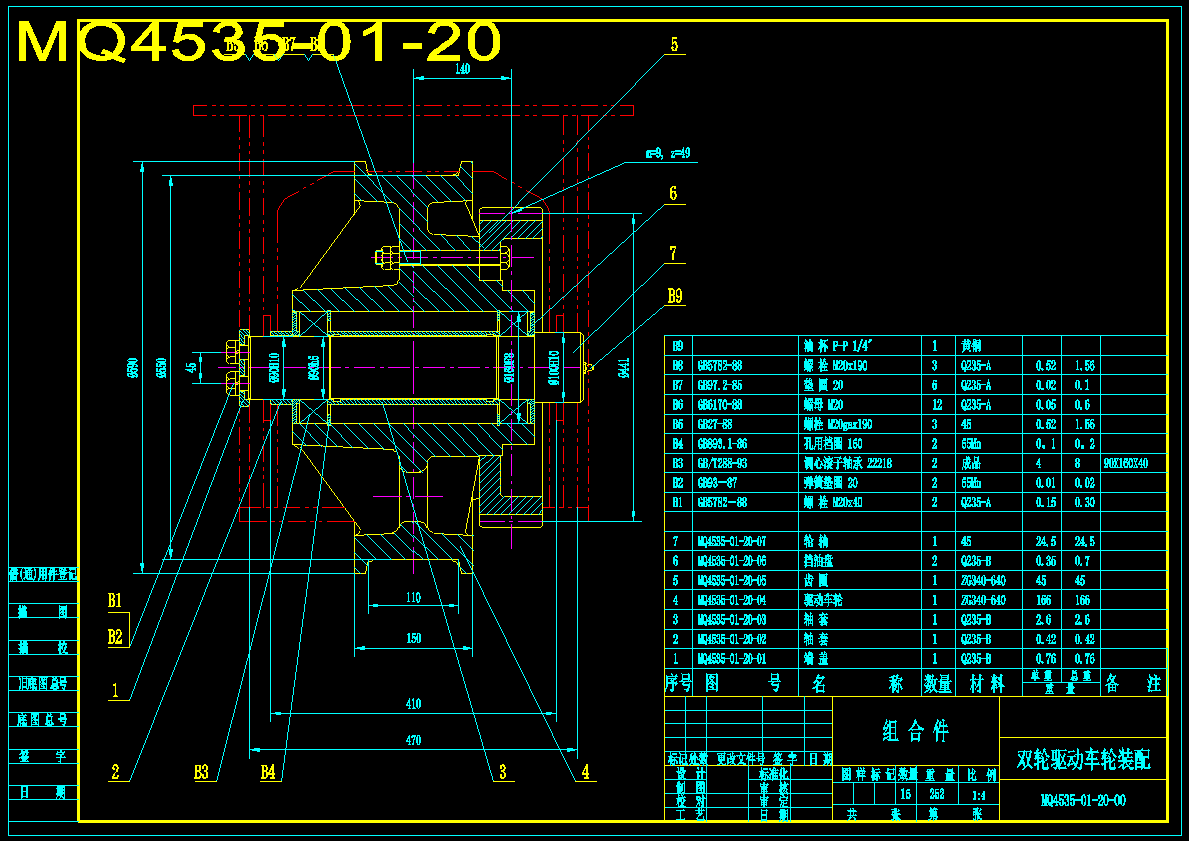The width and height of the screenshot is (1189, 841).
Task: Click the '数量' column header in parts list
Action: point(938,683)
